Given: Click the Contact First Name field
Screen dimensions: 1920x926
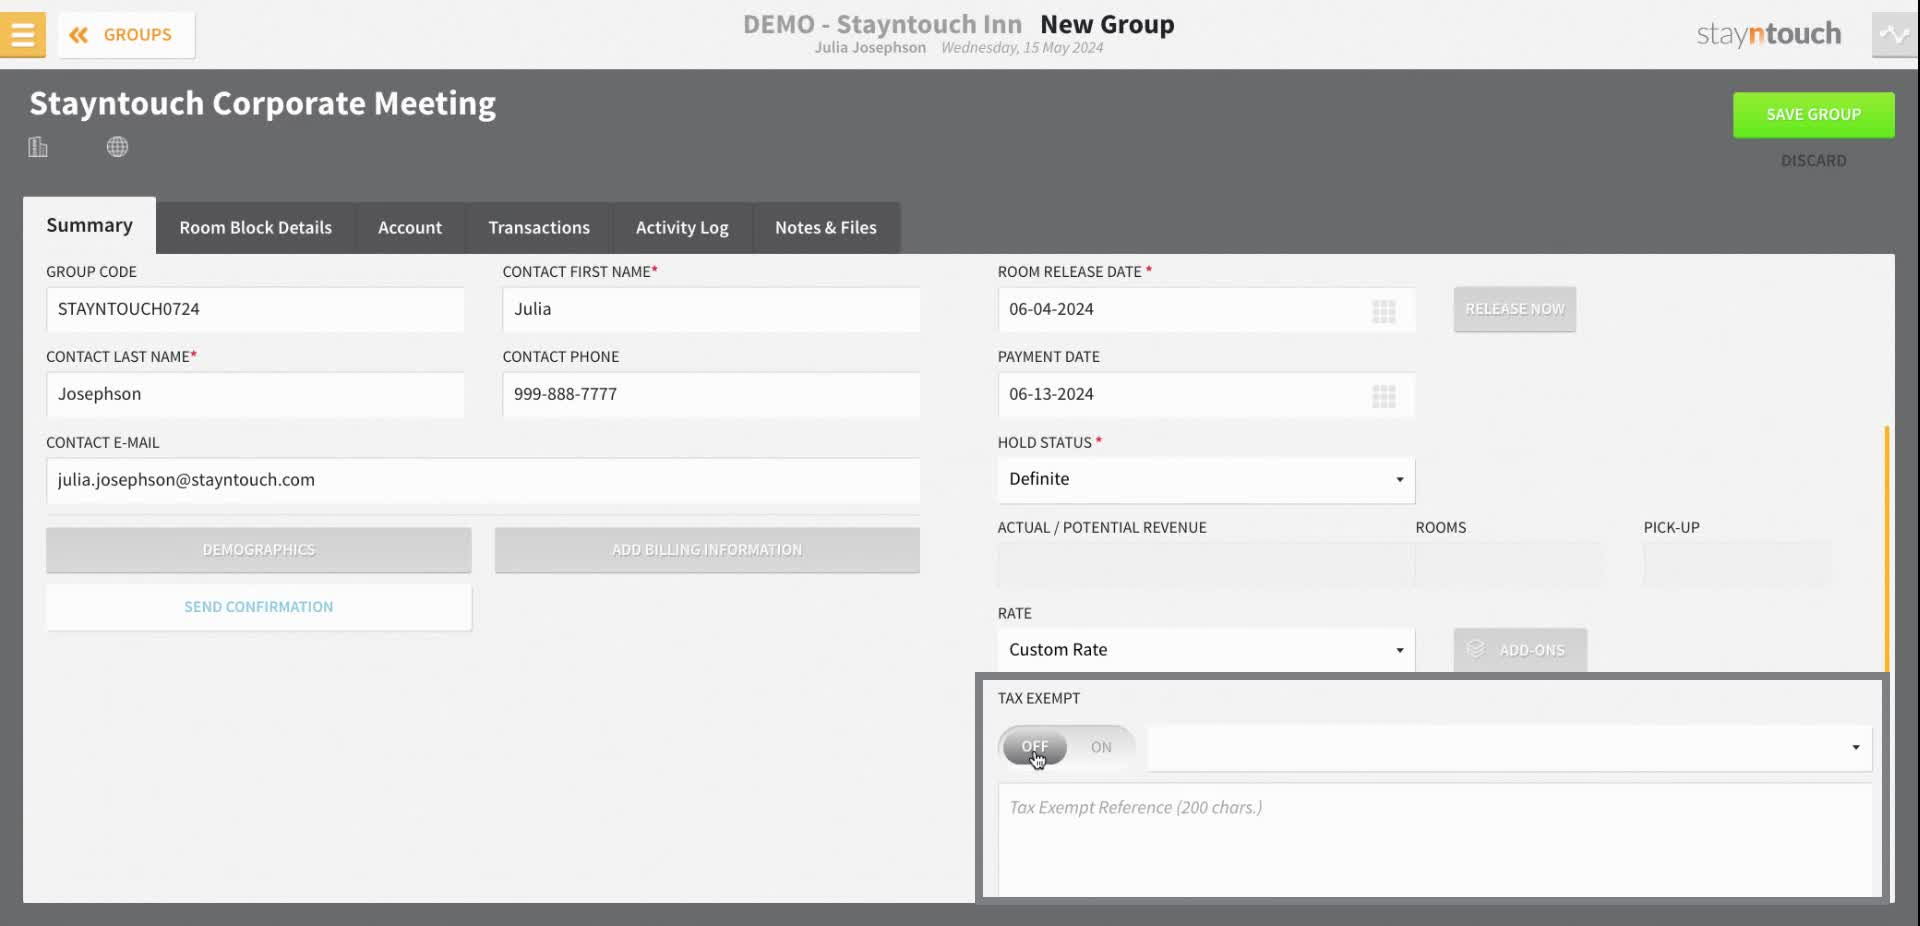Looking at the screenshot, I should (711, 310).
